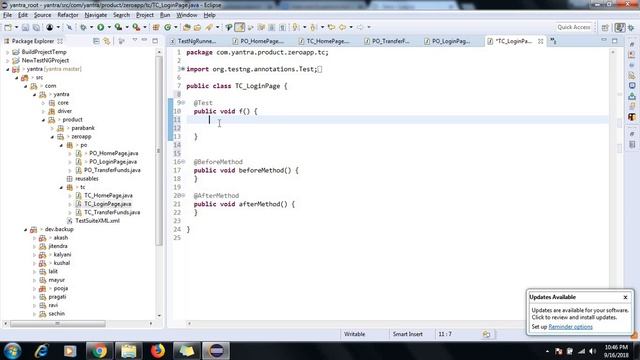The image size is (640, 360).
Task: Click the Package Explorer horizontal scrollbar
Action: pos(58,324)
